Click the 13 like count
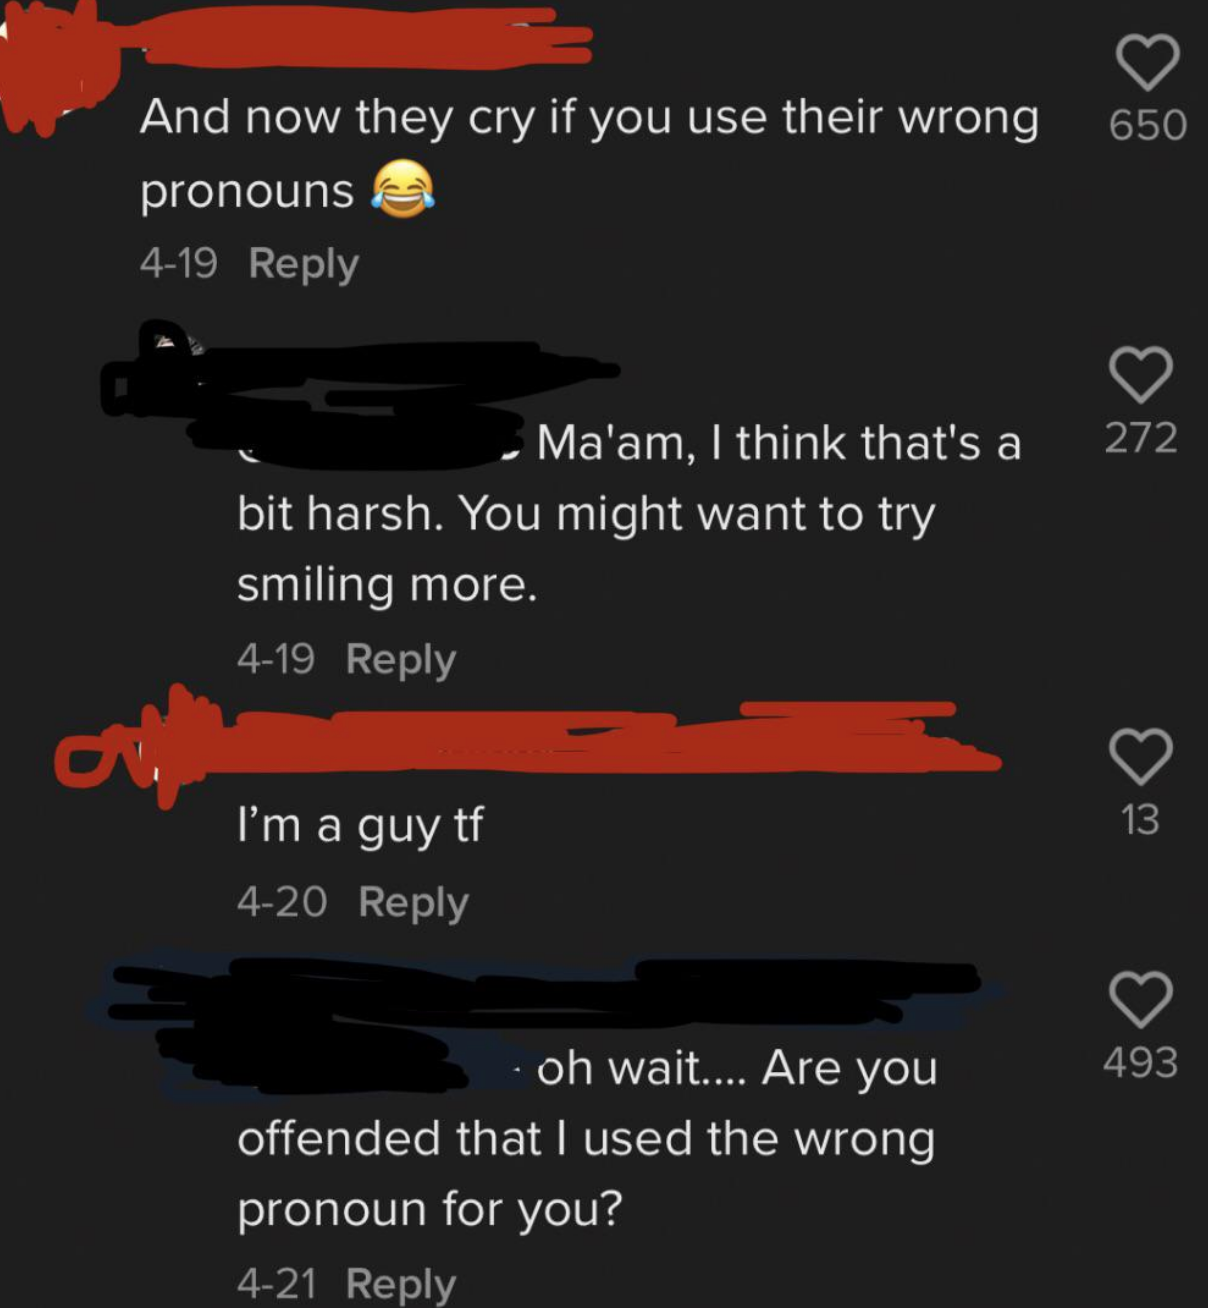The image size is (1208, 1308). click(1140, 820)
